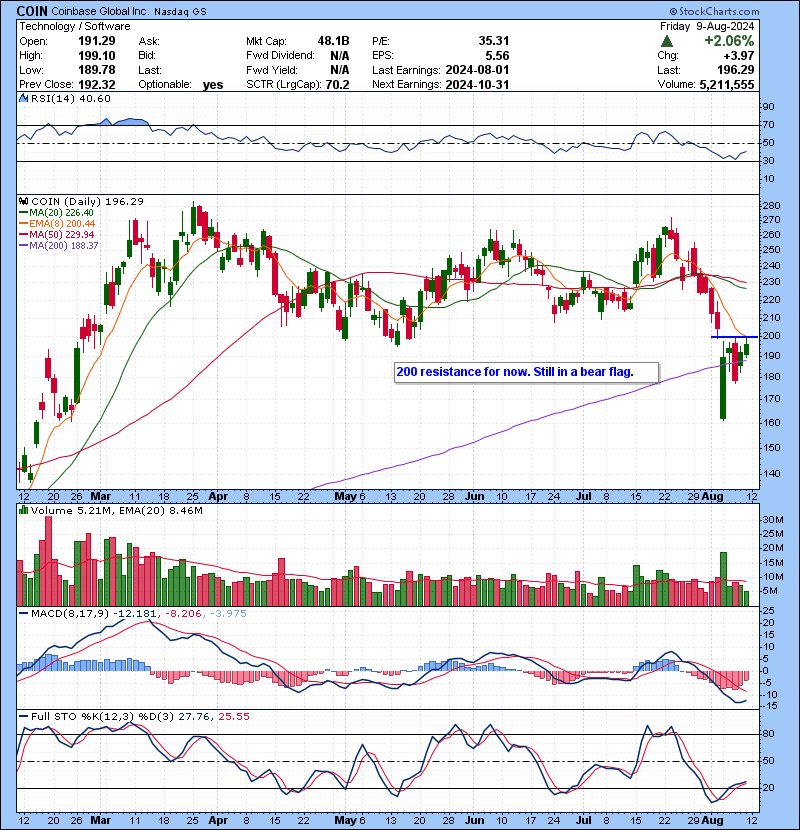This screenshot has width=800, height=830.
Task: Click the header Volume value 5,211,555
Action: [726, 84]
